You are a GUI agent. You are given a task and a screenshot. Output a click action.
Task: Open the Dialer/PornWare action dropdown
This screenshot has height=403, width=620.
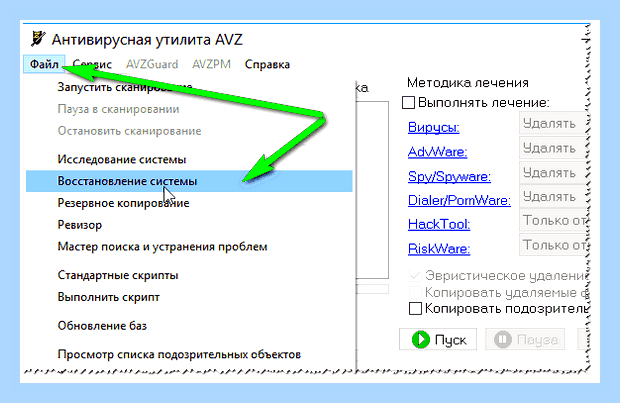click(x=554, y=197)
